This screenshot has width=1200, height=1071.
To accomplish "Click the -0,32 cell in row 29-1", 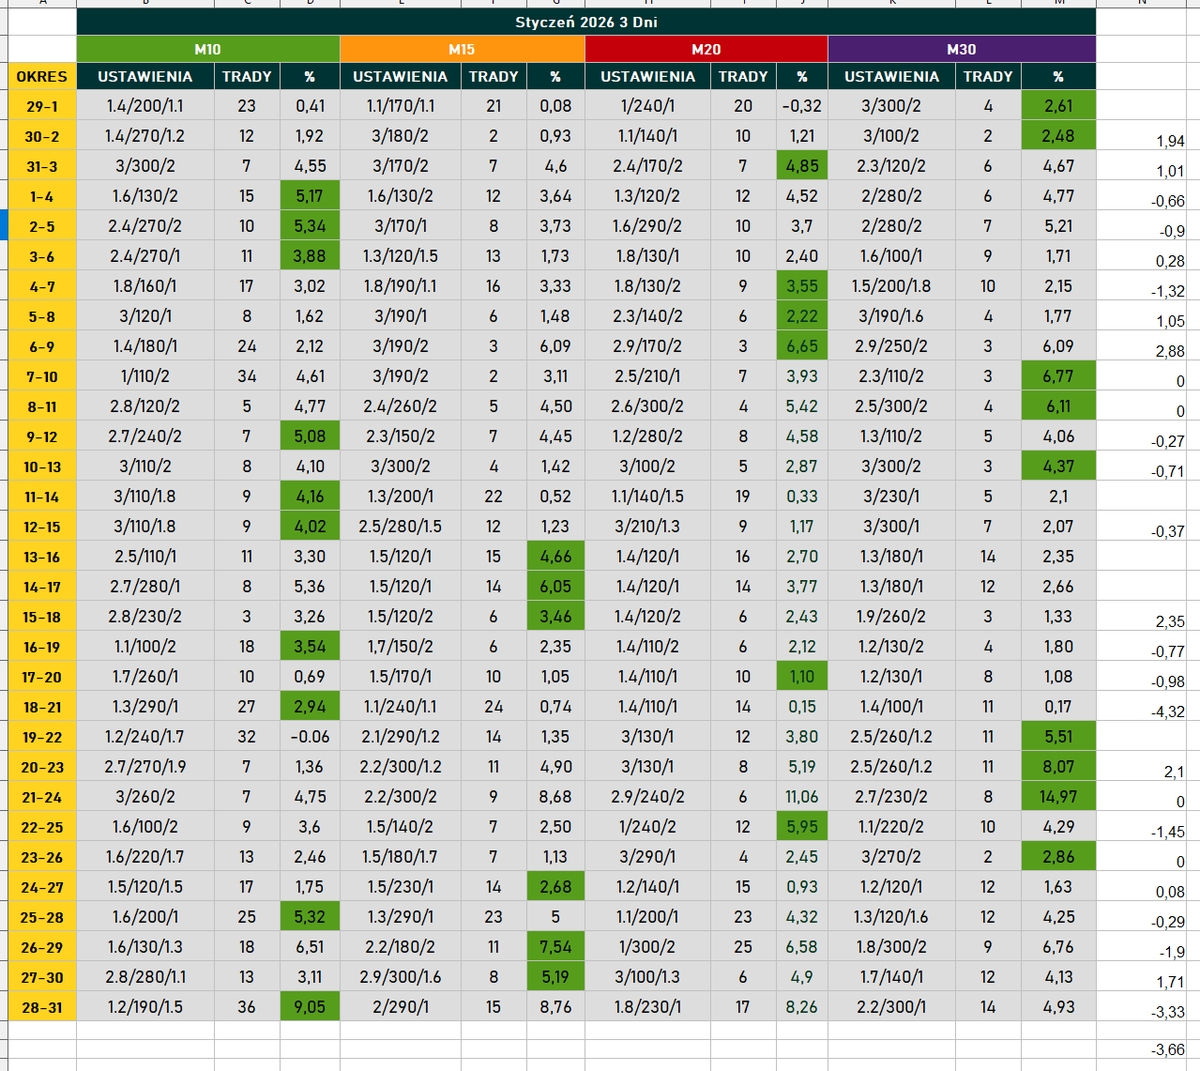I will coord(802,106).
